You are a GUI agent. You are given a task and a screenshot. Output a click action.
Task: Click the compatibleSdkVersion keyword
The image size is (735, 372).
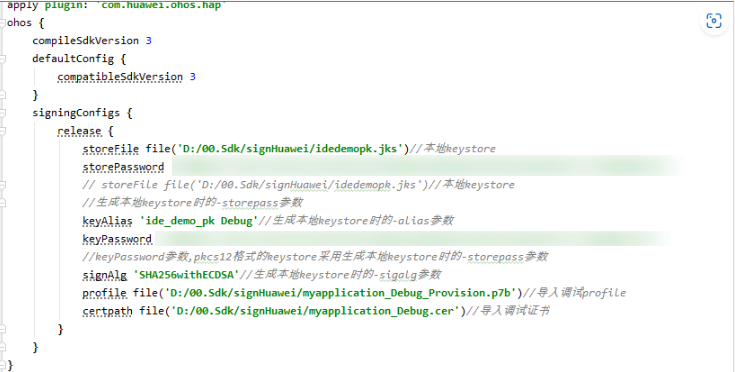coord(120,77)
